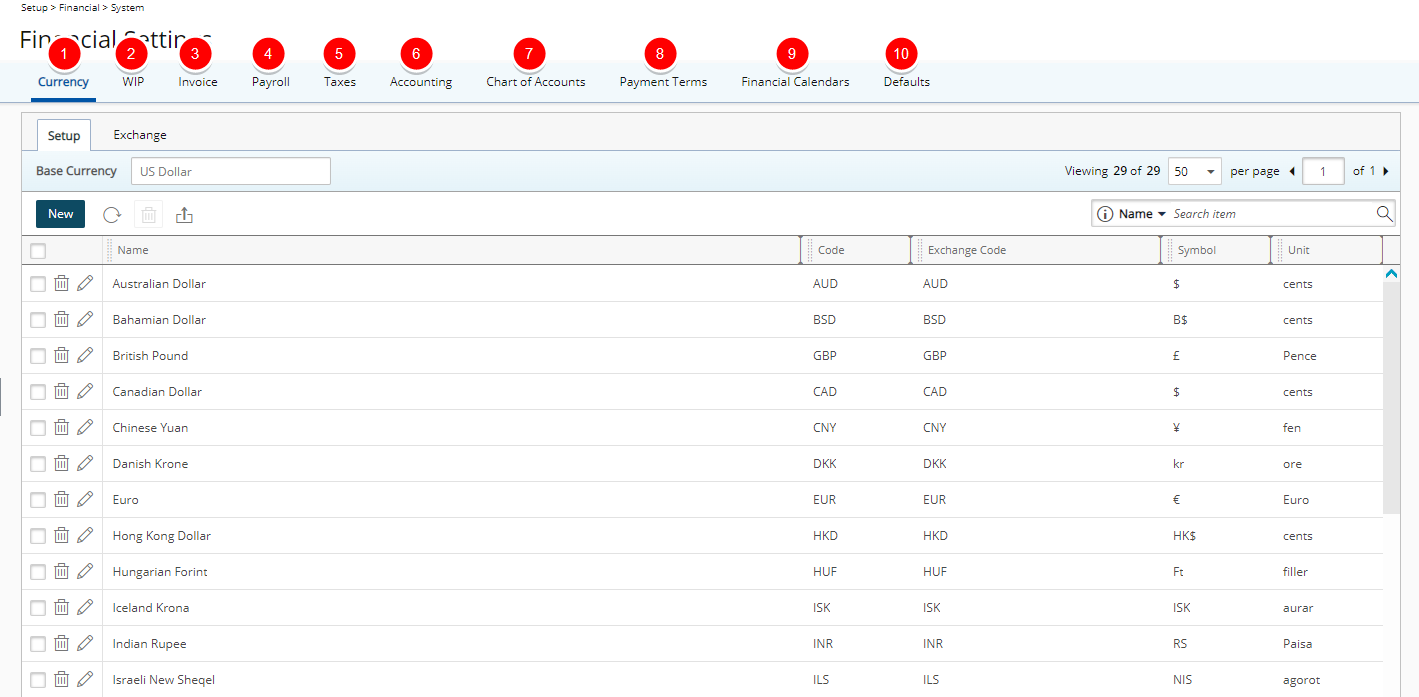Check the Canadian Dollar row checkbox
This screenshot has height=697, width=1419.
38,392
